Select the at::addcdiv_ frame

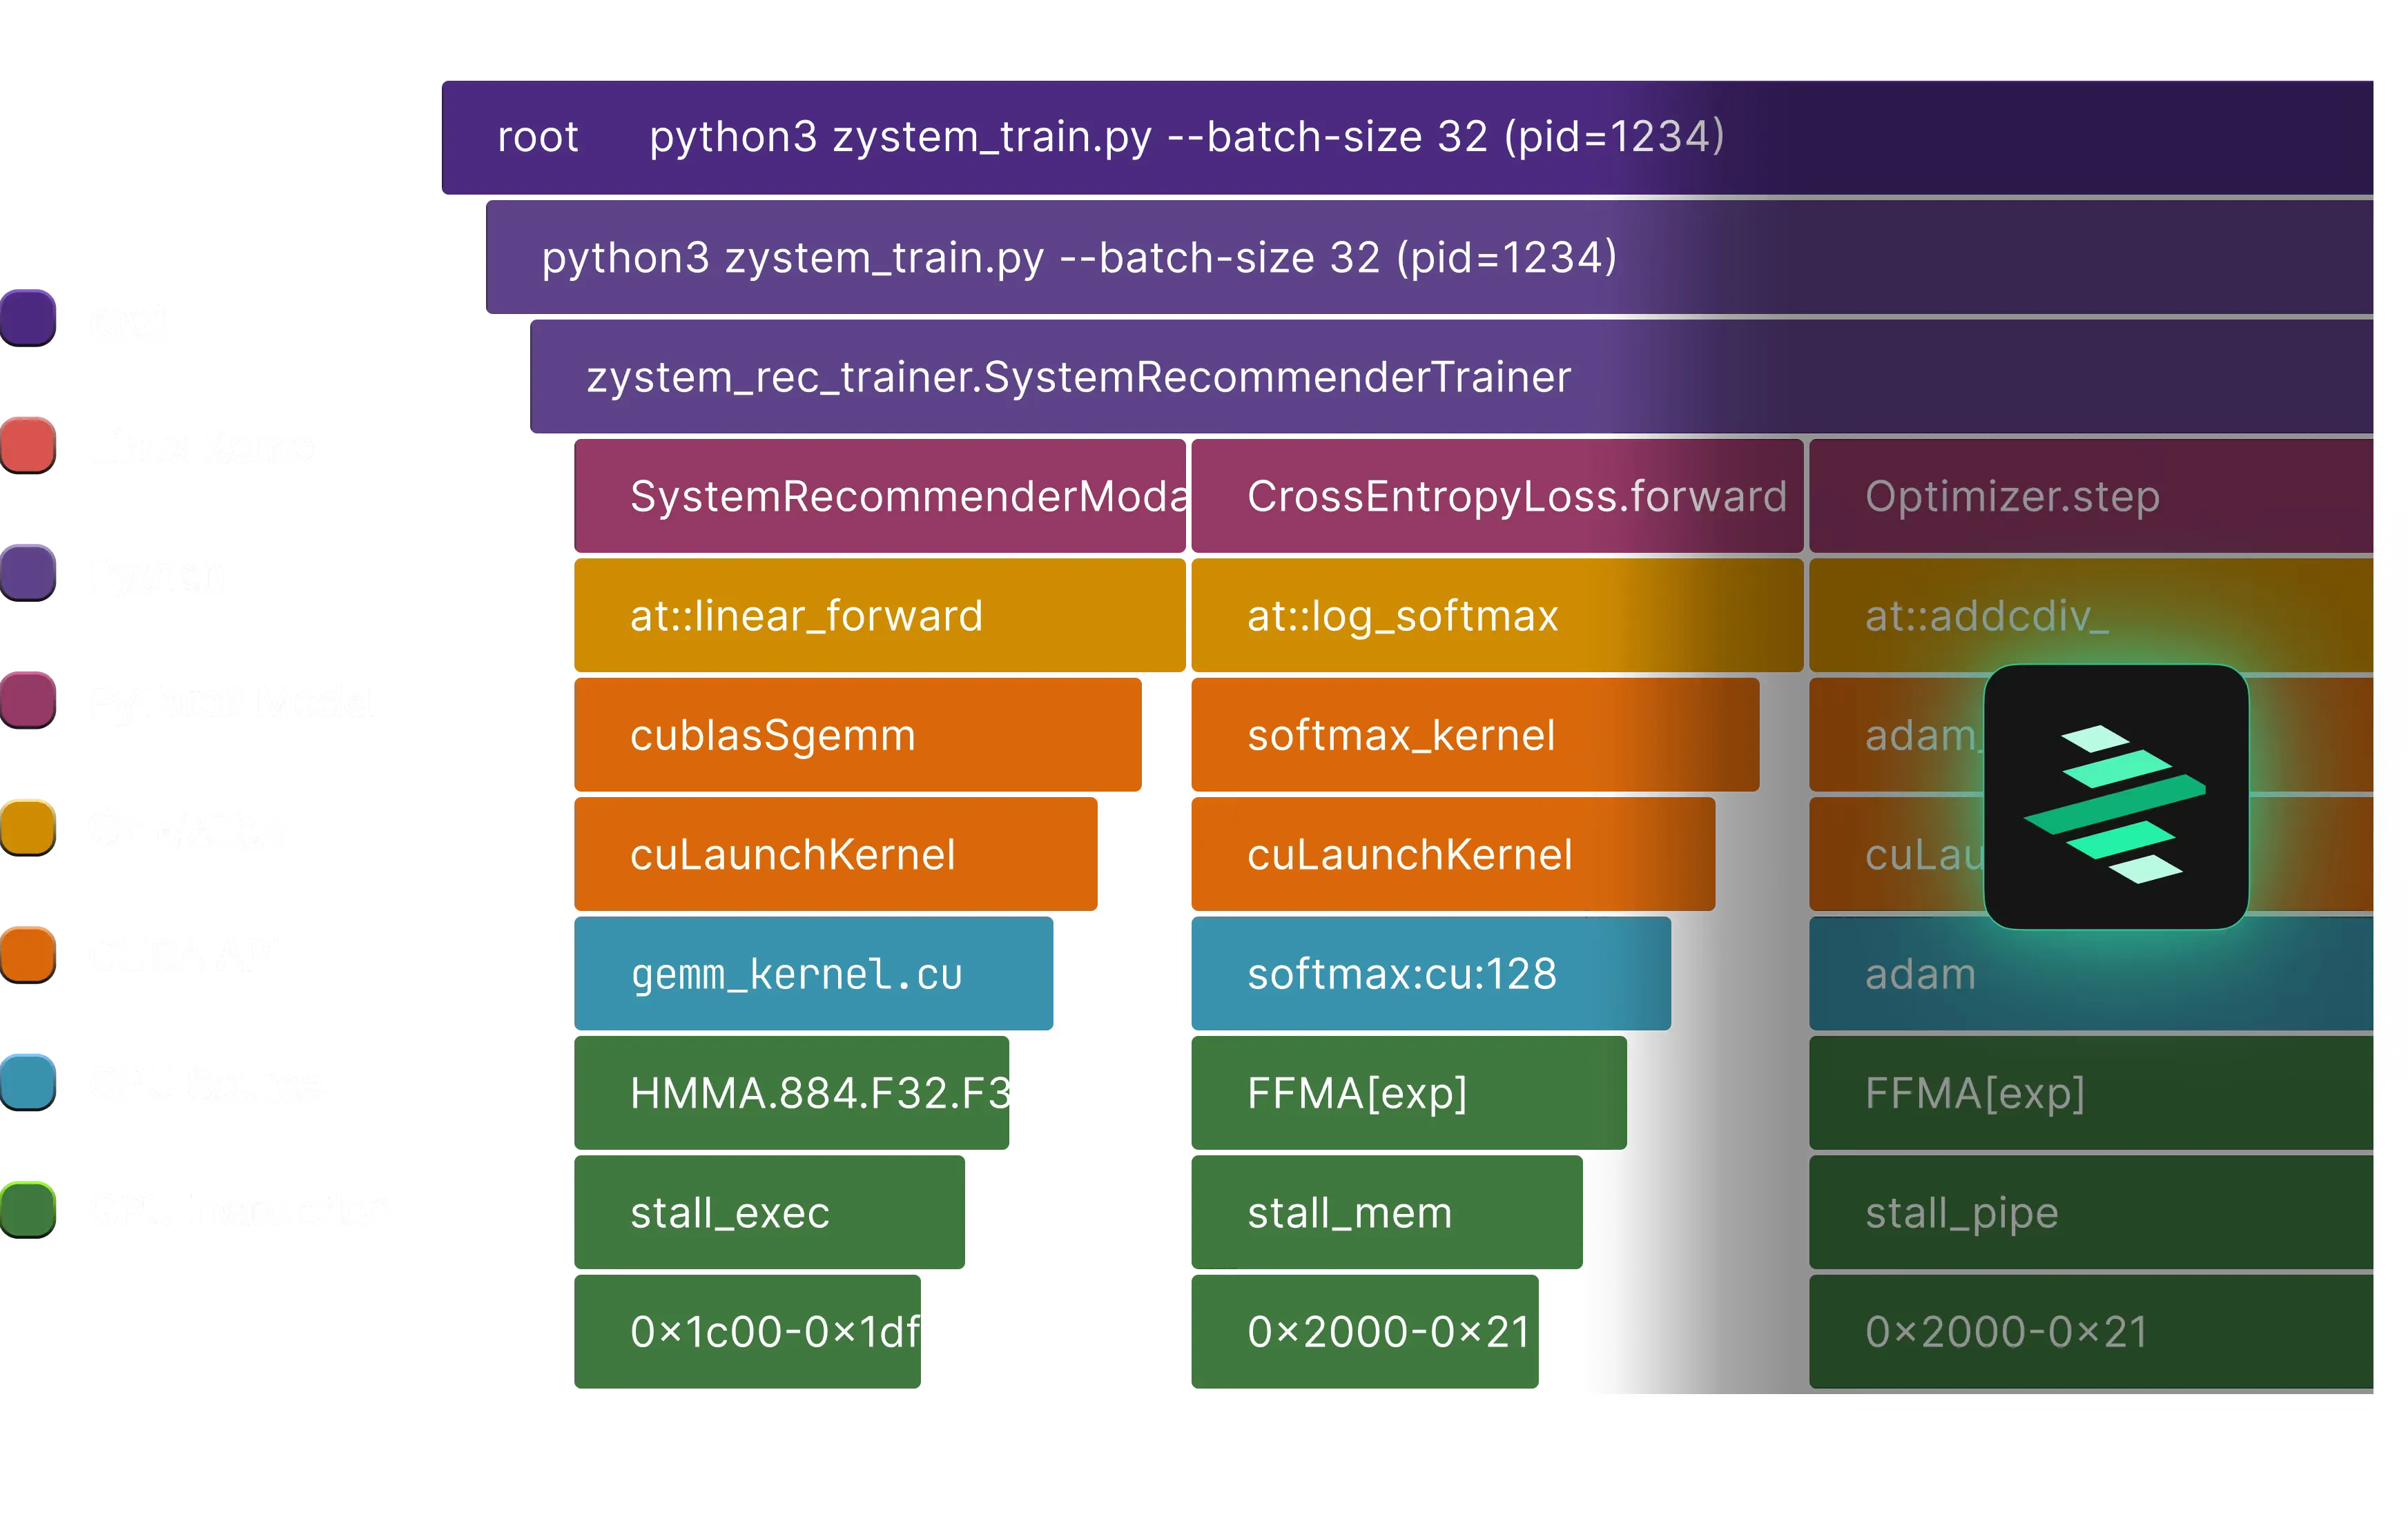click(x=2091, y=615)
